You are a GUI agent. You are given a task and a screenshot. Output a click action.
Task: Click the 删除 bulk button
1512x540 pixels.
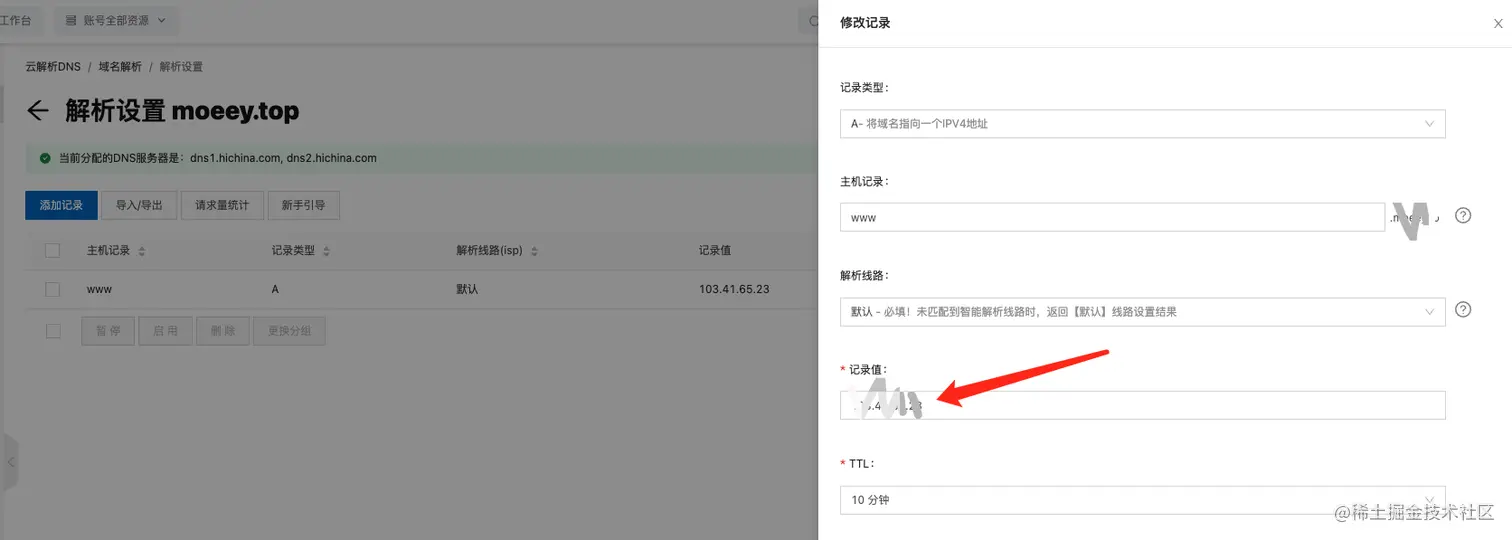pos(222,331)
